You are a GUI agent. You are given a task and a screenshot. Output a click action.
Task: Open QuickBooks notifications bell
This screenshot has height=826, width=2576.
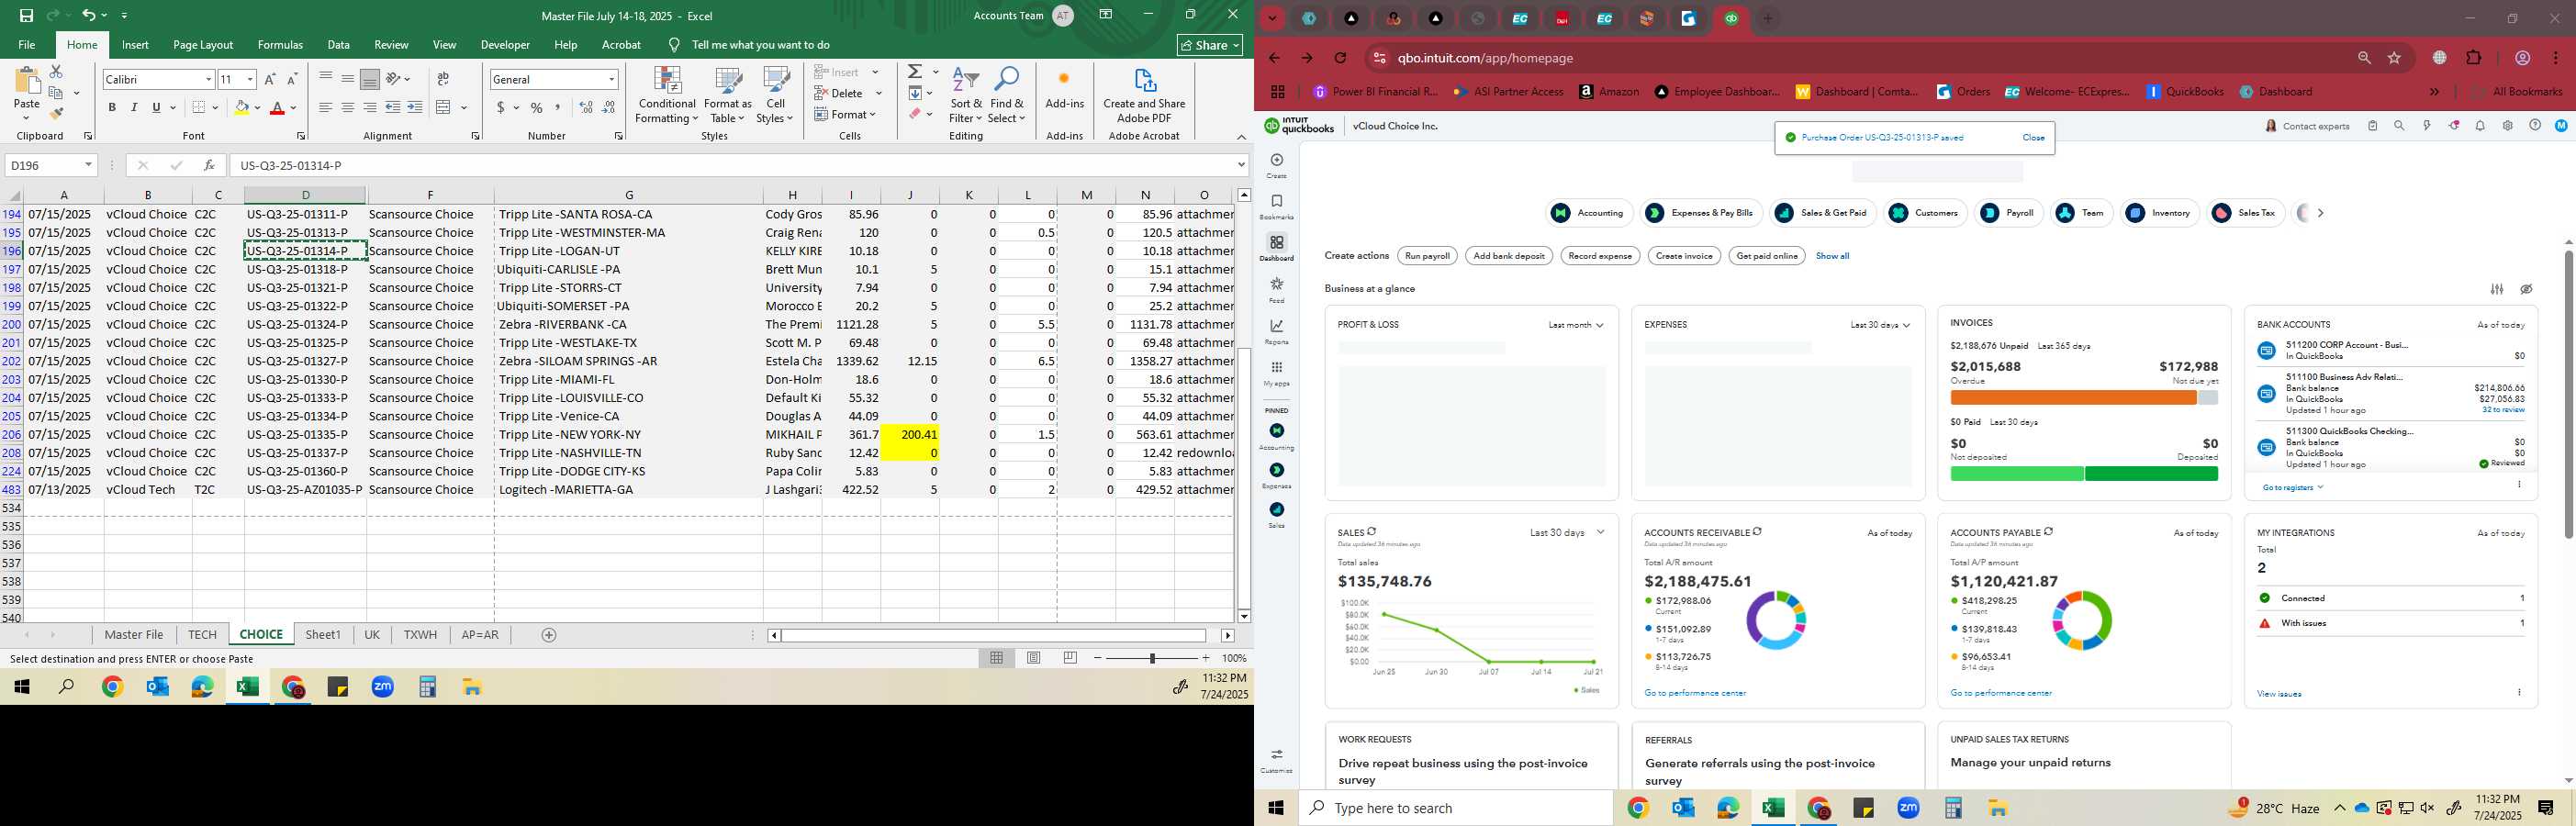[2480, 126]
